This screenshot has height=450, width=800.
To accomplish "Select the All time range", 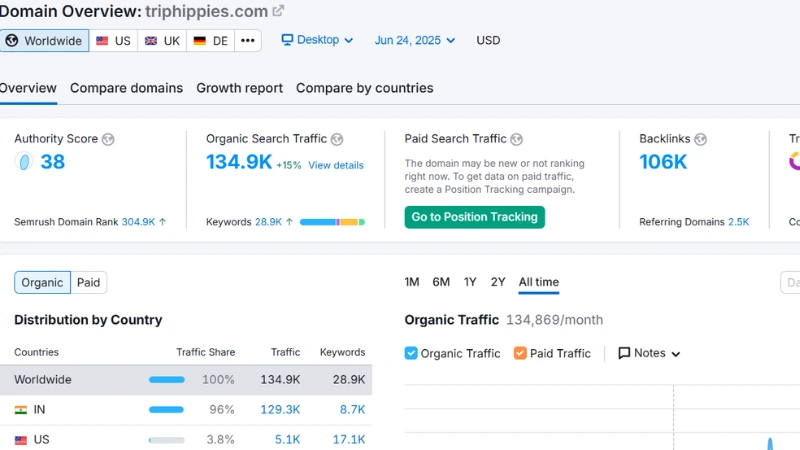I will 539,282.
